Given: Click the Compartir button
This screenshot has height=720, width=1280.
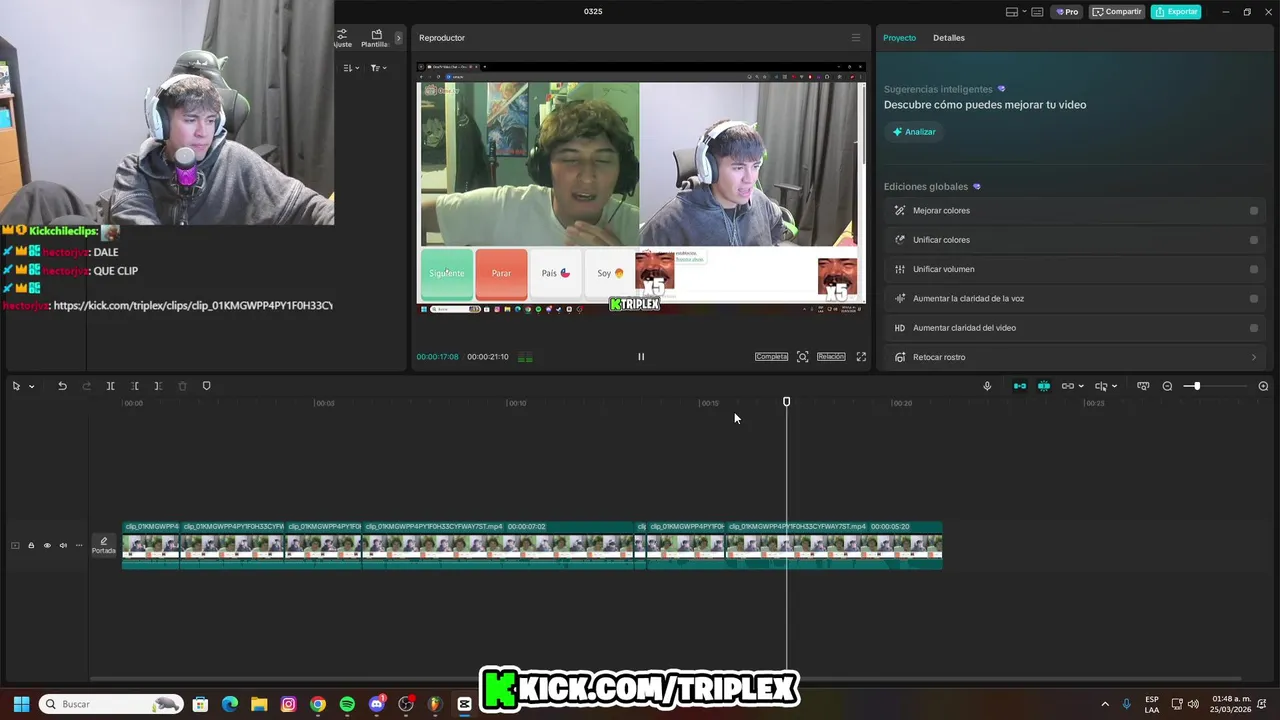Looking at the screenshot, I should tap(1117, 12).
